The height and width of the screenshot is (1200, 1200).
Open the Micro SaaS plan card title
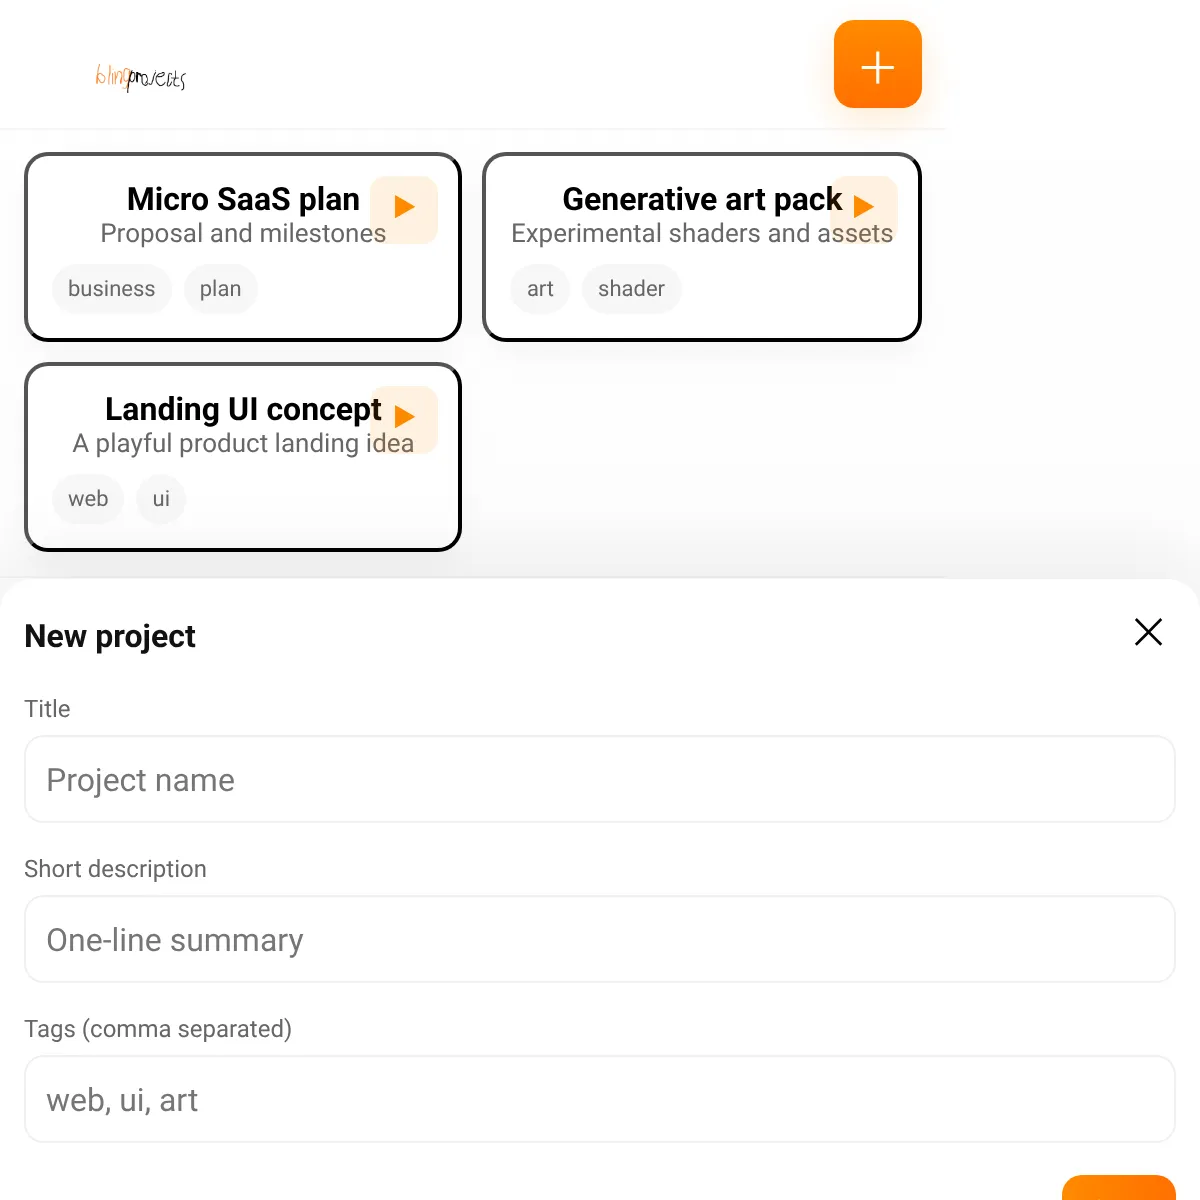tap(243, 199)
